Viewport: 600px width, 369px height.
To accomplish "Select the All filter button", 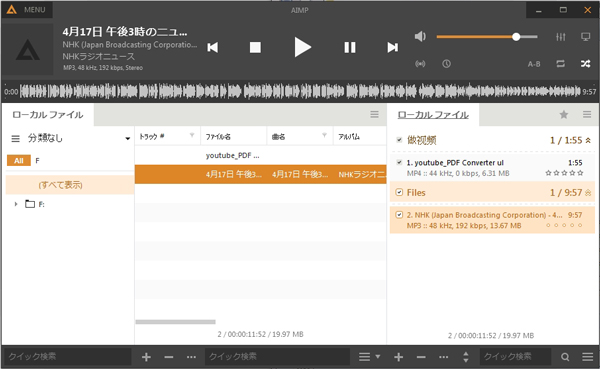I will 19,161.
